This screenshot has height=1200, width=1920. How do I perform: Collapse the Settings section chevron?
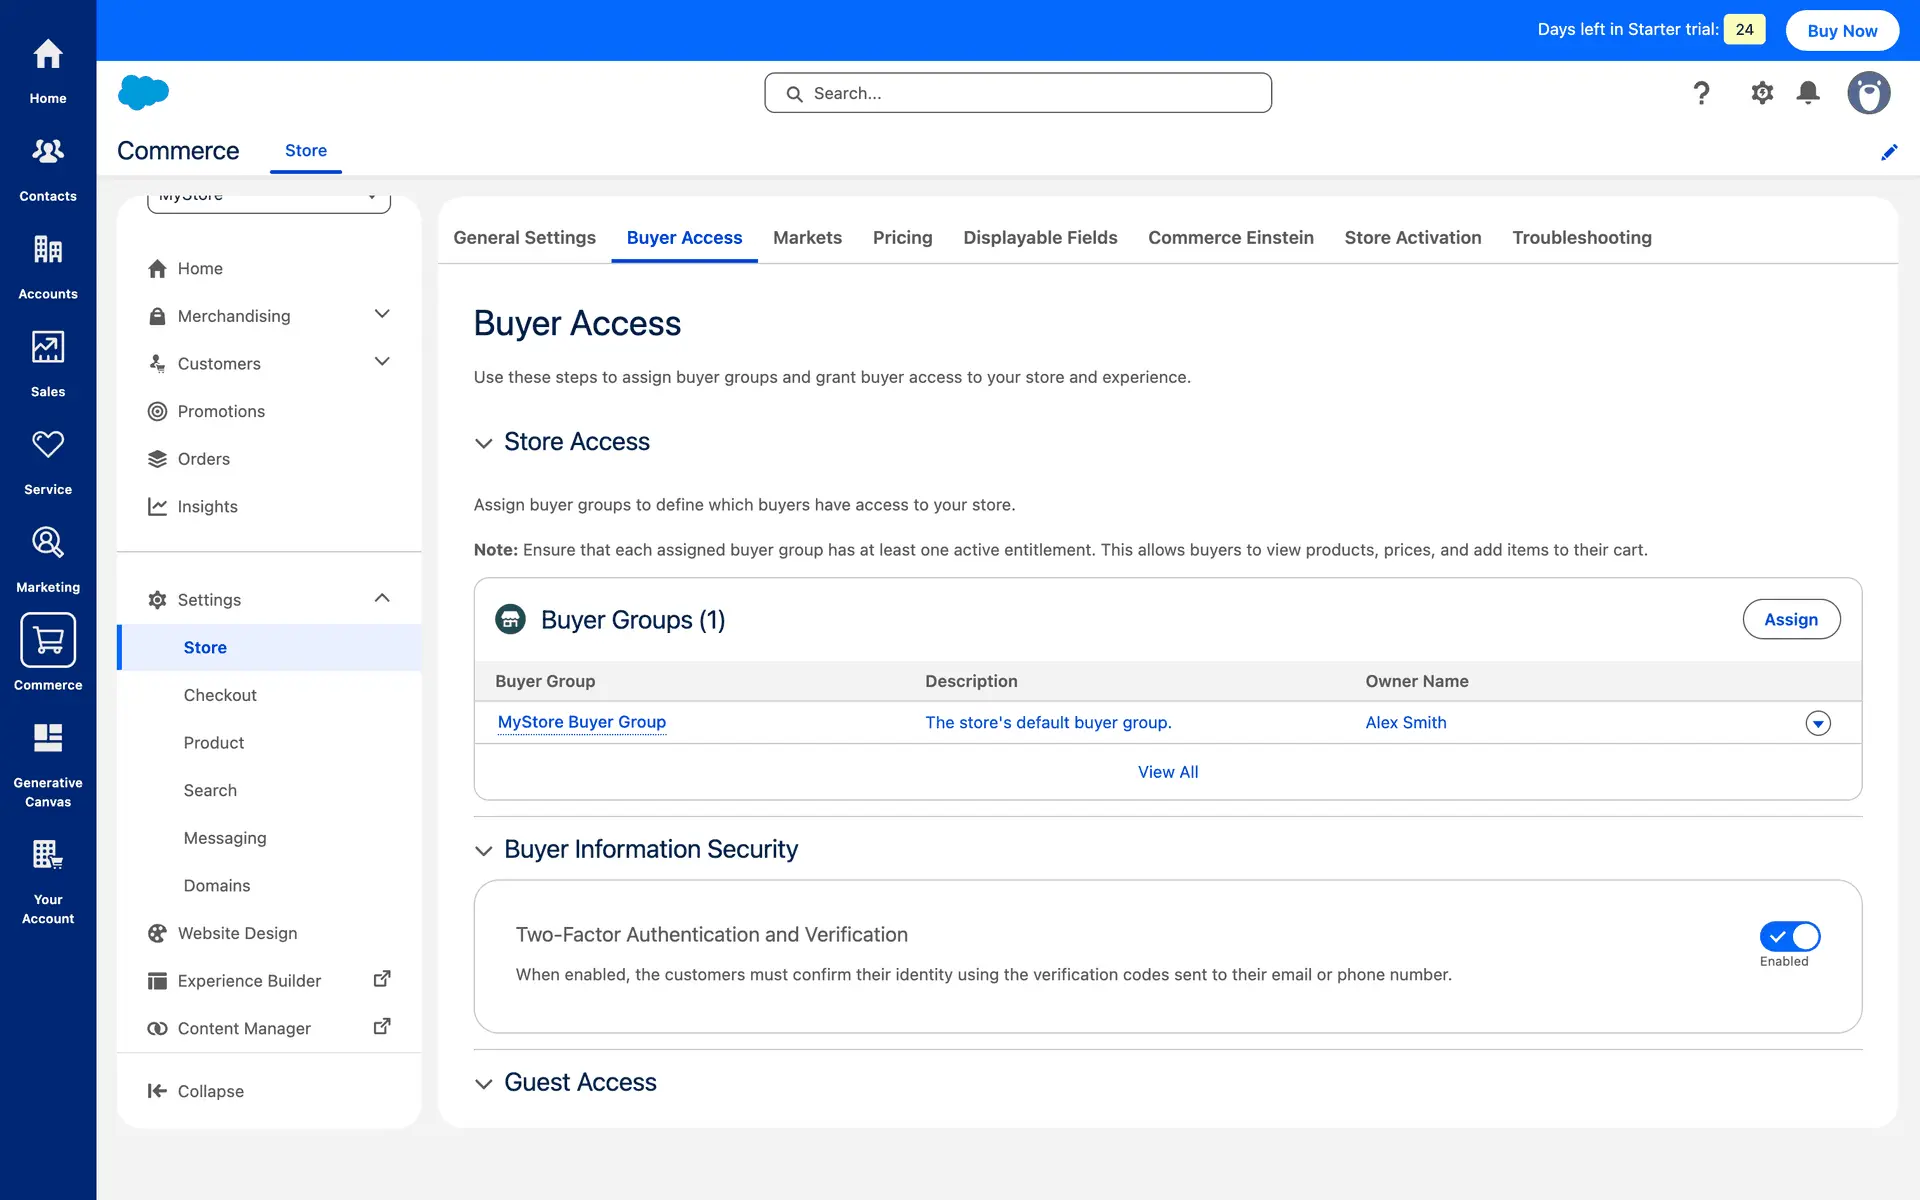382,598
